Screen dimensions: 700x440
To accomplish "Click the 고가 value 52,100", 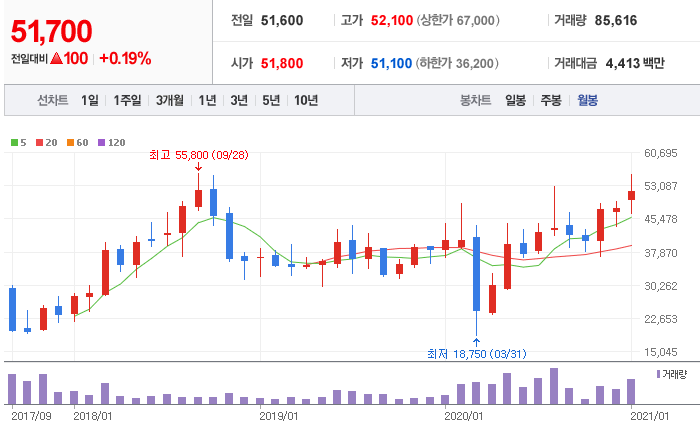I will click(x=392, y=21).
